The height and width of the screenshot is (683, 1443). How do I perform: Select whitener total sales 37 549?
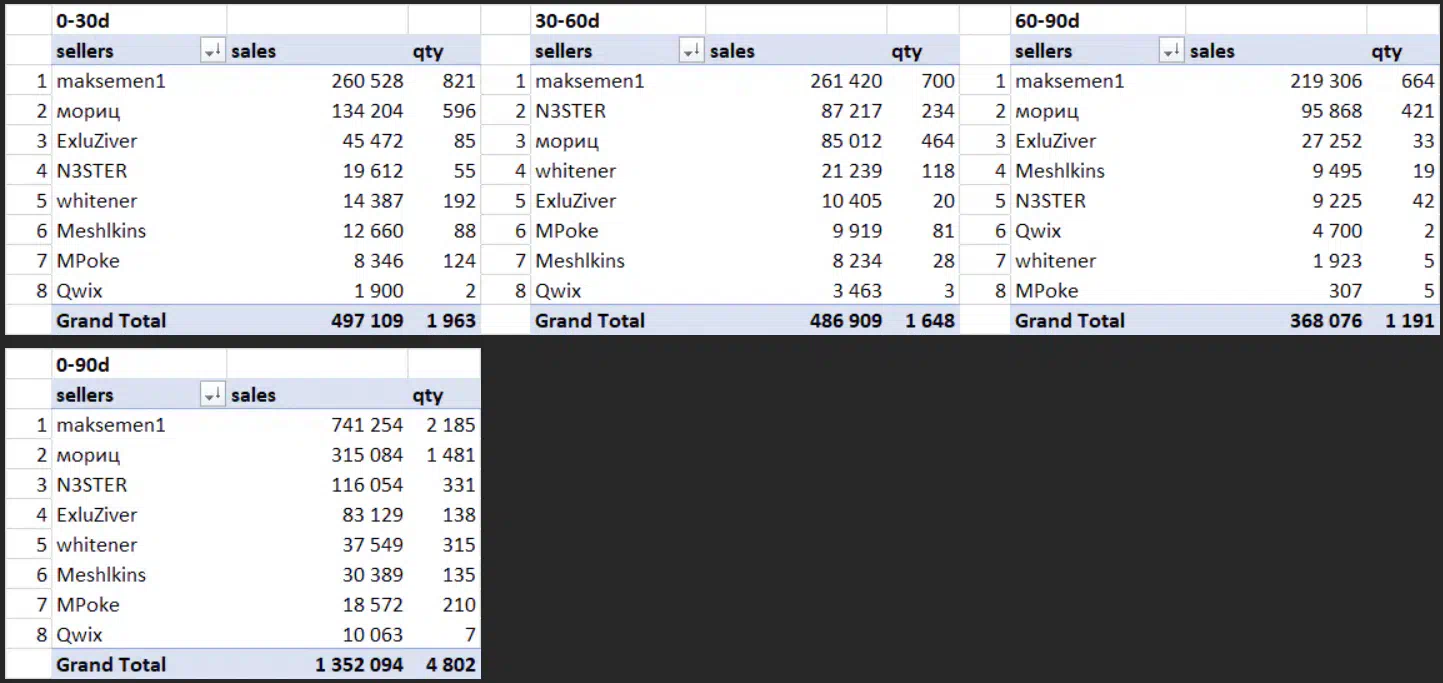pyautogui.click(x=373, y=545)
